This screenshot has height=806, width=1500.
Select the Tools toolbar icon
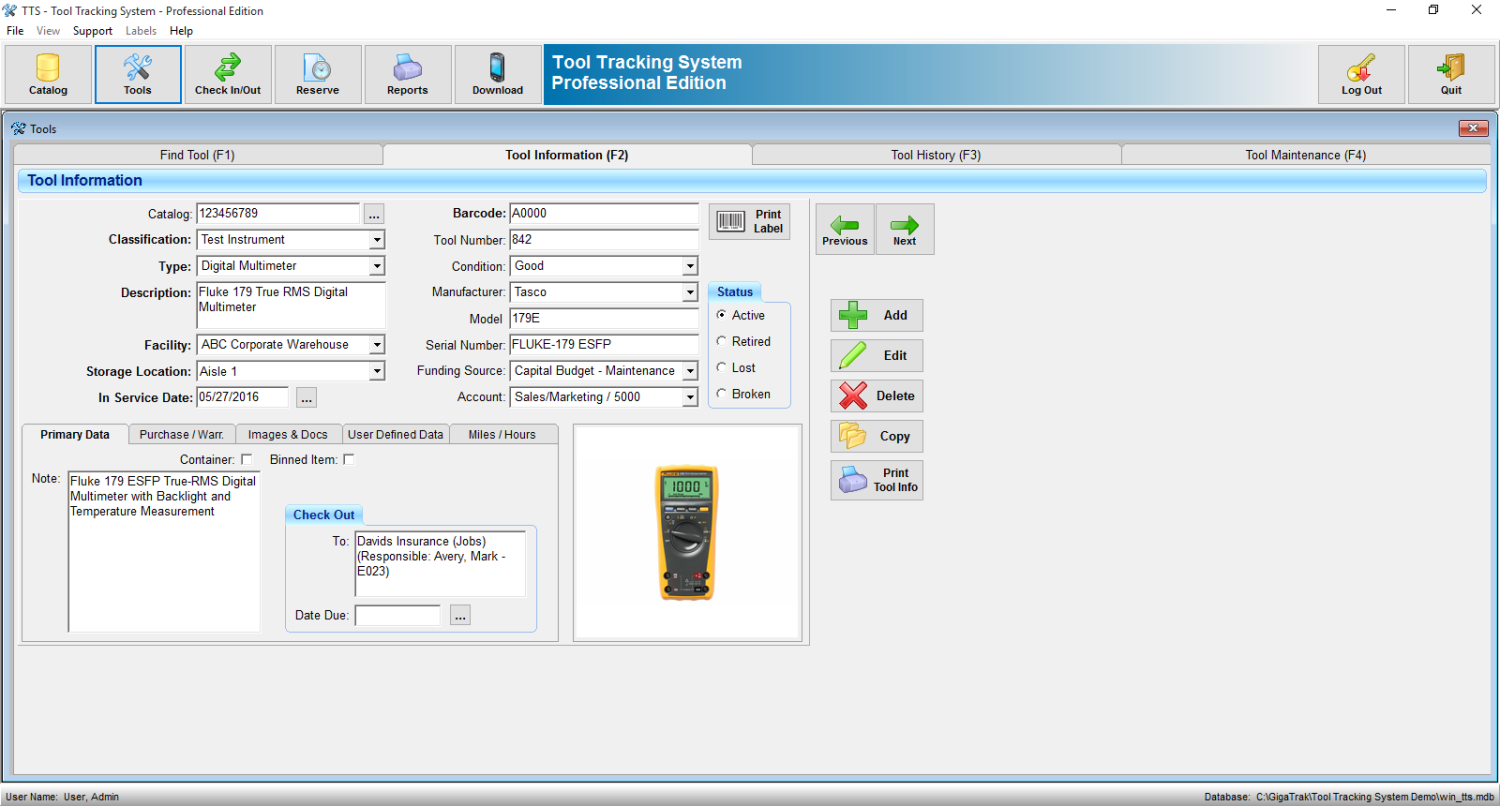137,74
